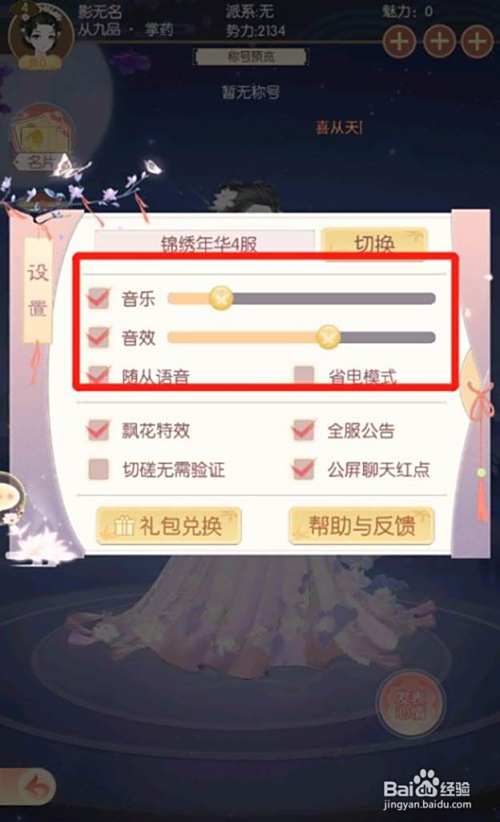Open 礼包兑换 gift redemption
Screen dimensions: 500x822
(169, 526)
